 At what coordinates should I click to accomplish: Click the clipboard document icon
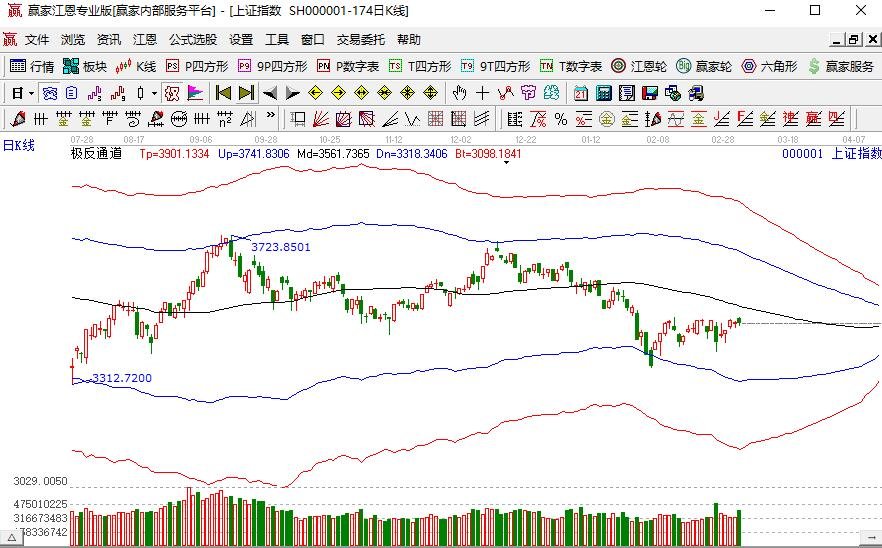coord(71,93)
